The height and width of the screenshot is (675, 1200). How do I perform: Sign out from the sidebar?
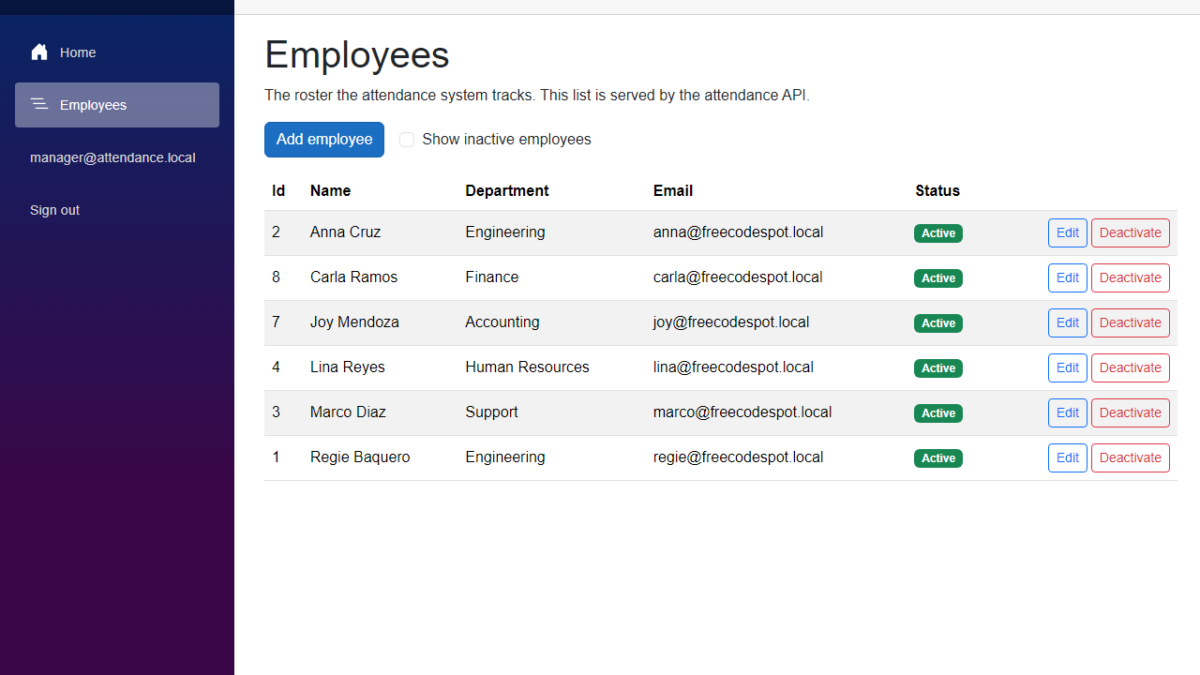[55, 210]
